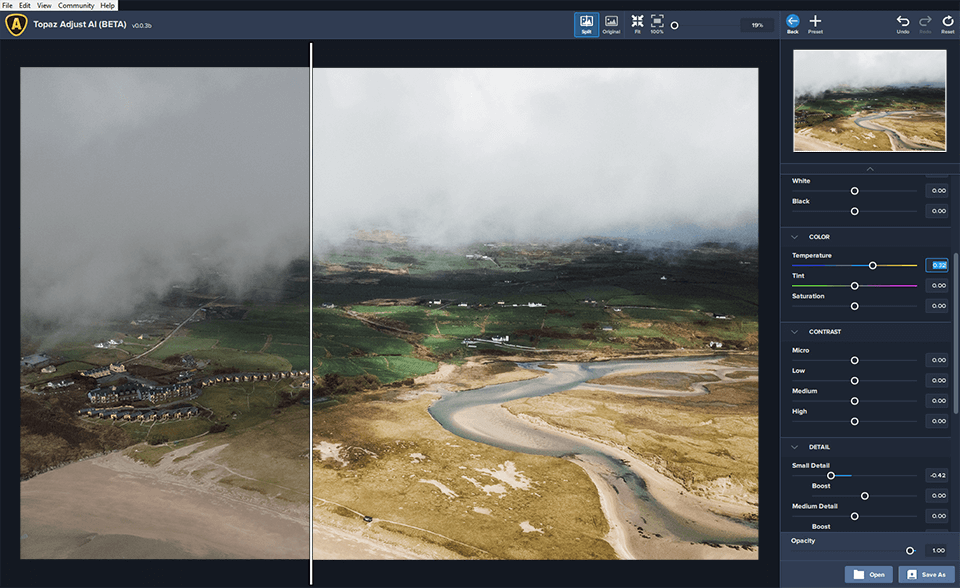The height and width of the screenshot is (588, 960).
Task: Click the Back navigation icon
Action: coord(791,22)
